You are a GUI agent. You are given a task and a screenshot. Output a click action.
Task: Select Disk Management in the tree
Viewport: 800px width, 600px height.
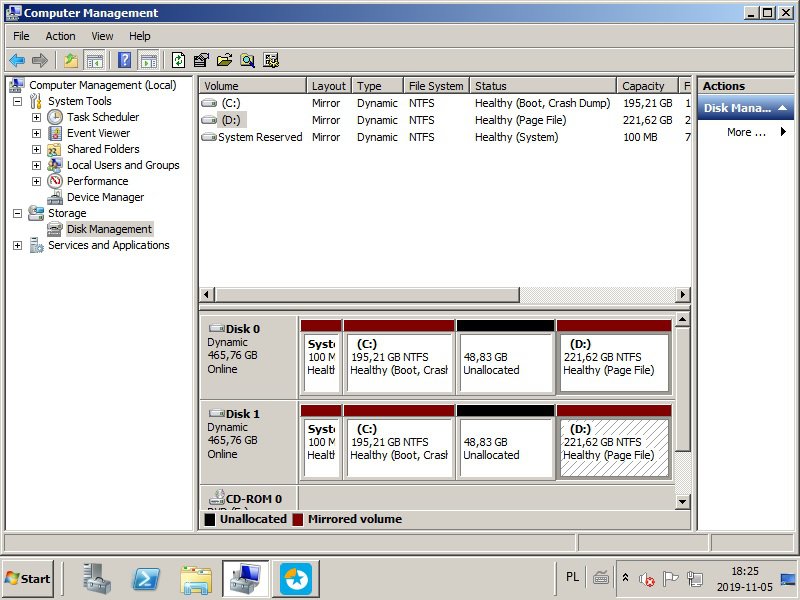coord(110,229)
